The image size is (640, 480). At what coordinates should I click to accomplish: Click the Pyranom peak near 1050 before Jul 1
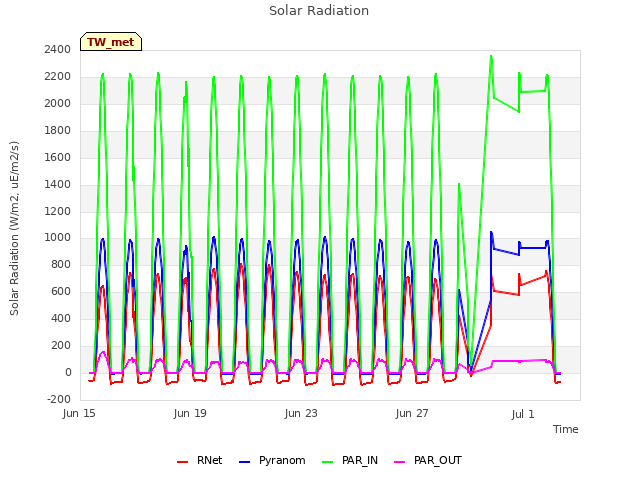coord(491,232)
